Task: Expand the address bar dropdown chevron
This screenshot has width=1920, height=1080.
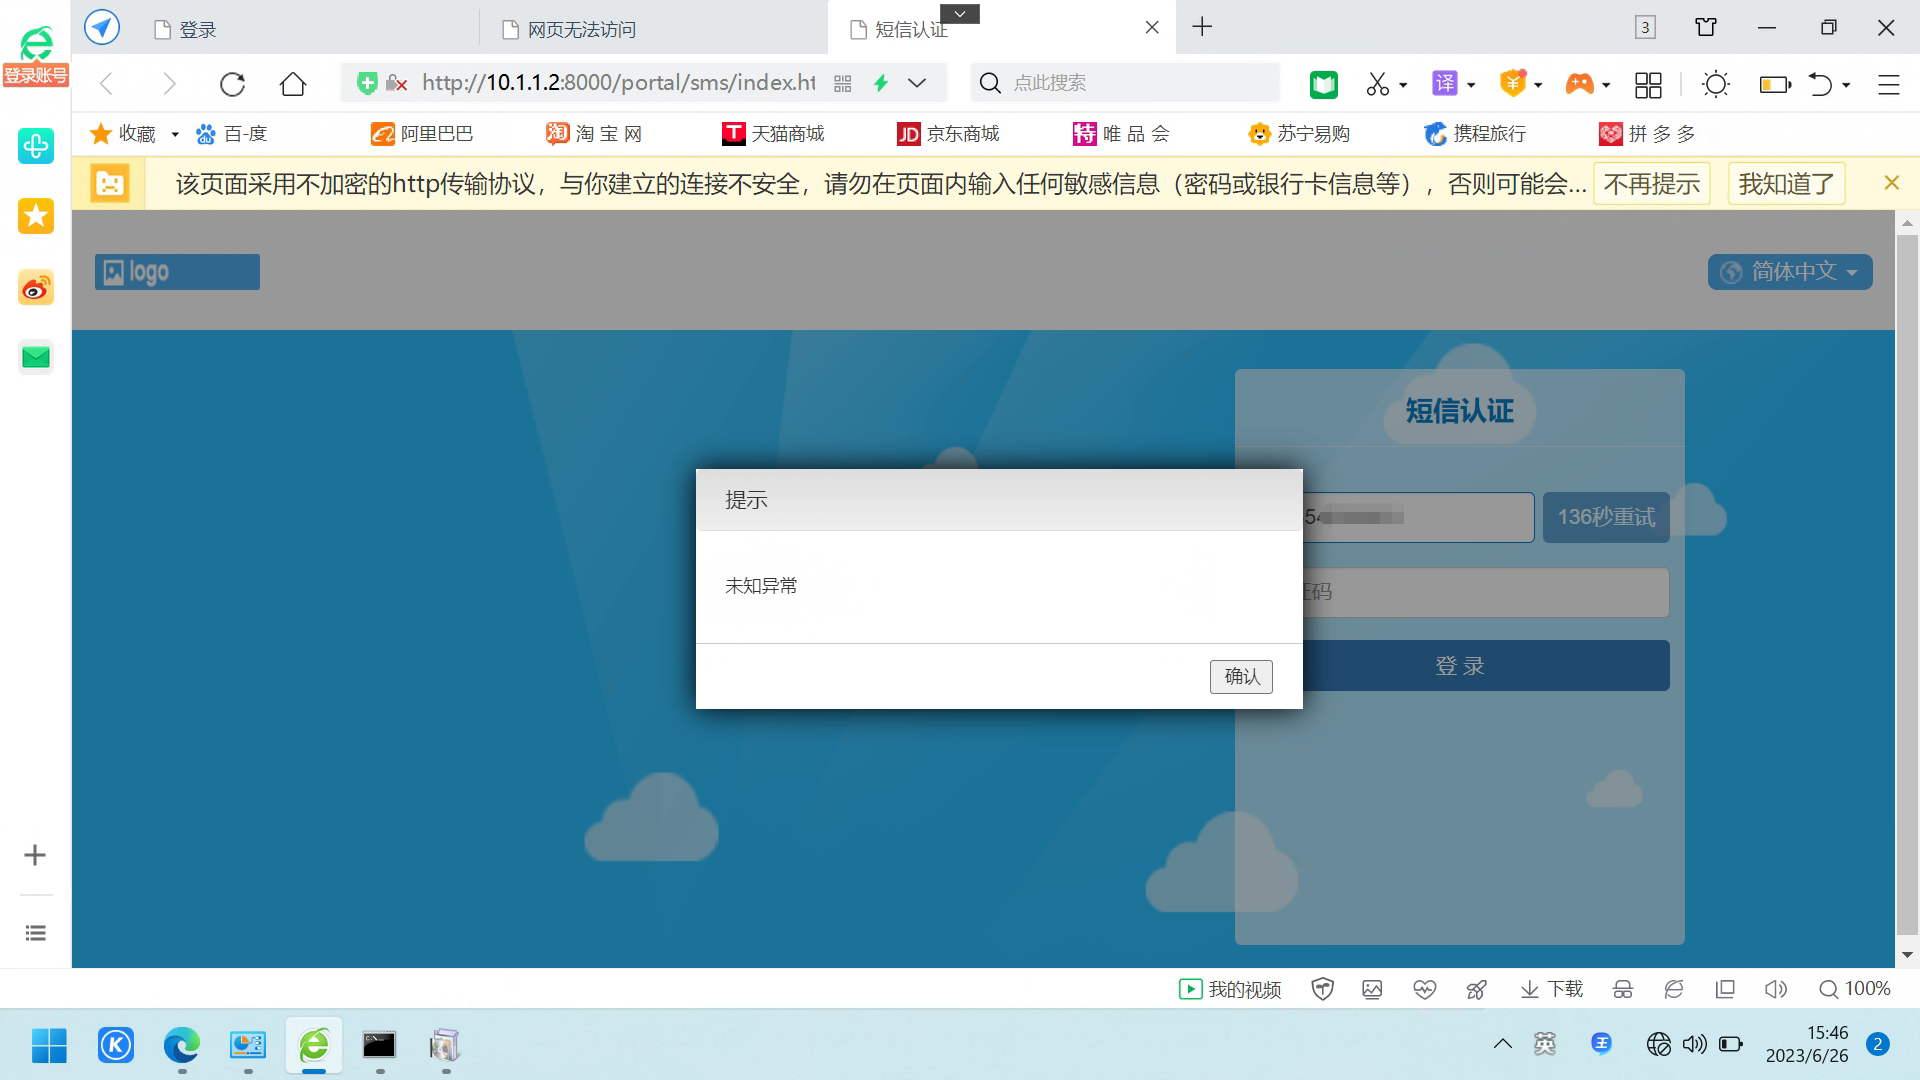Action: [x=917, y=83]
